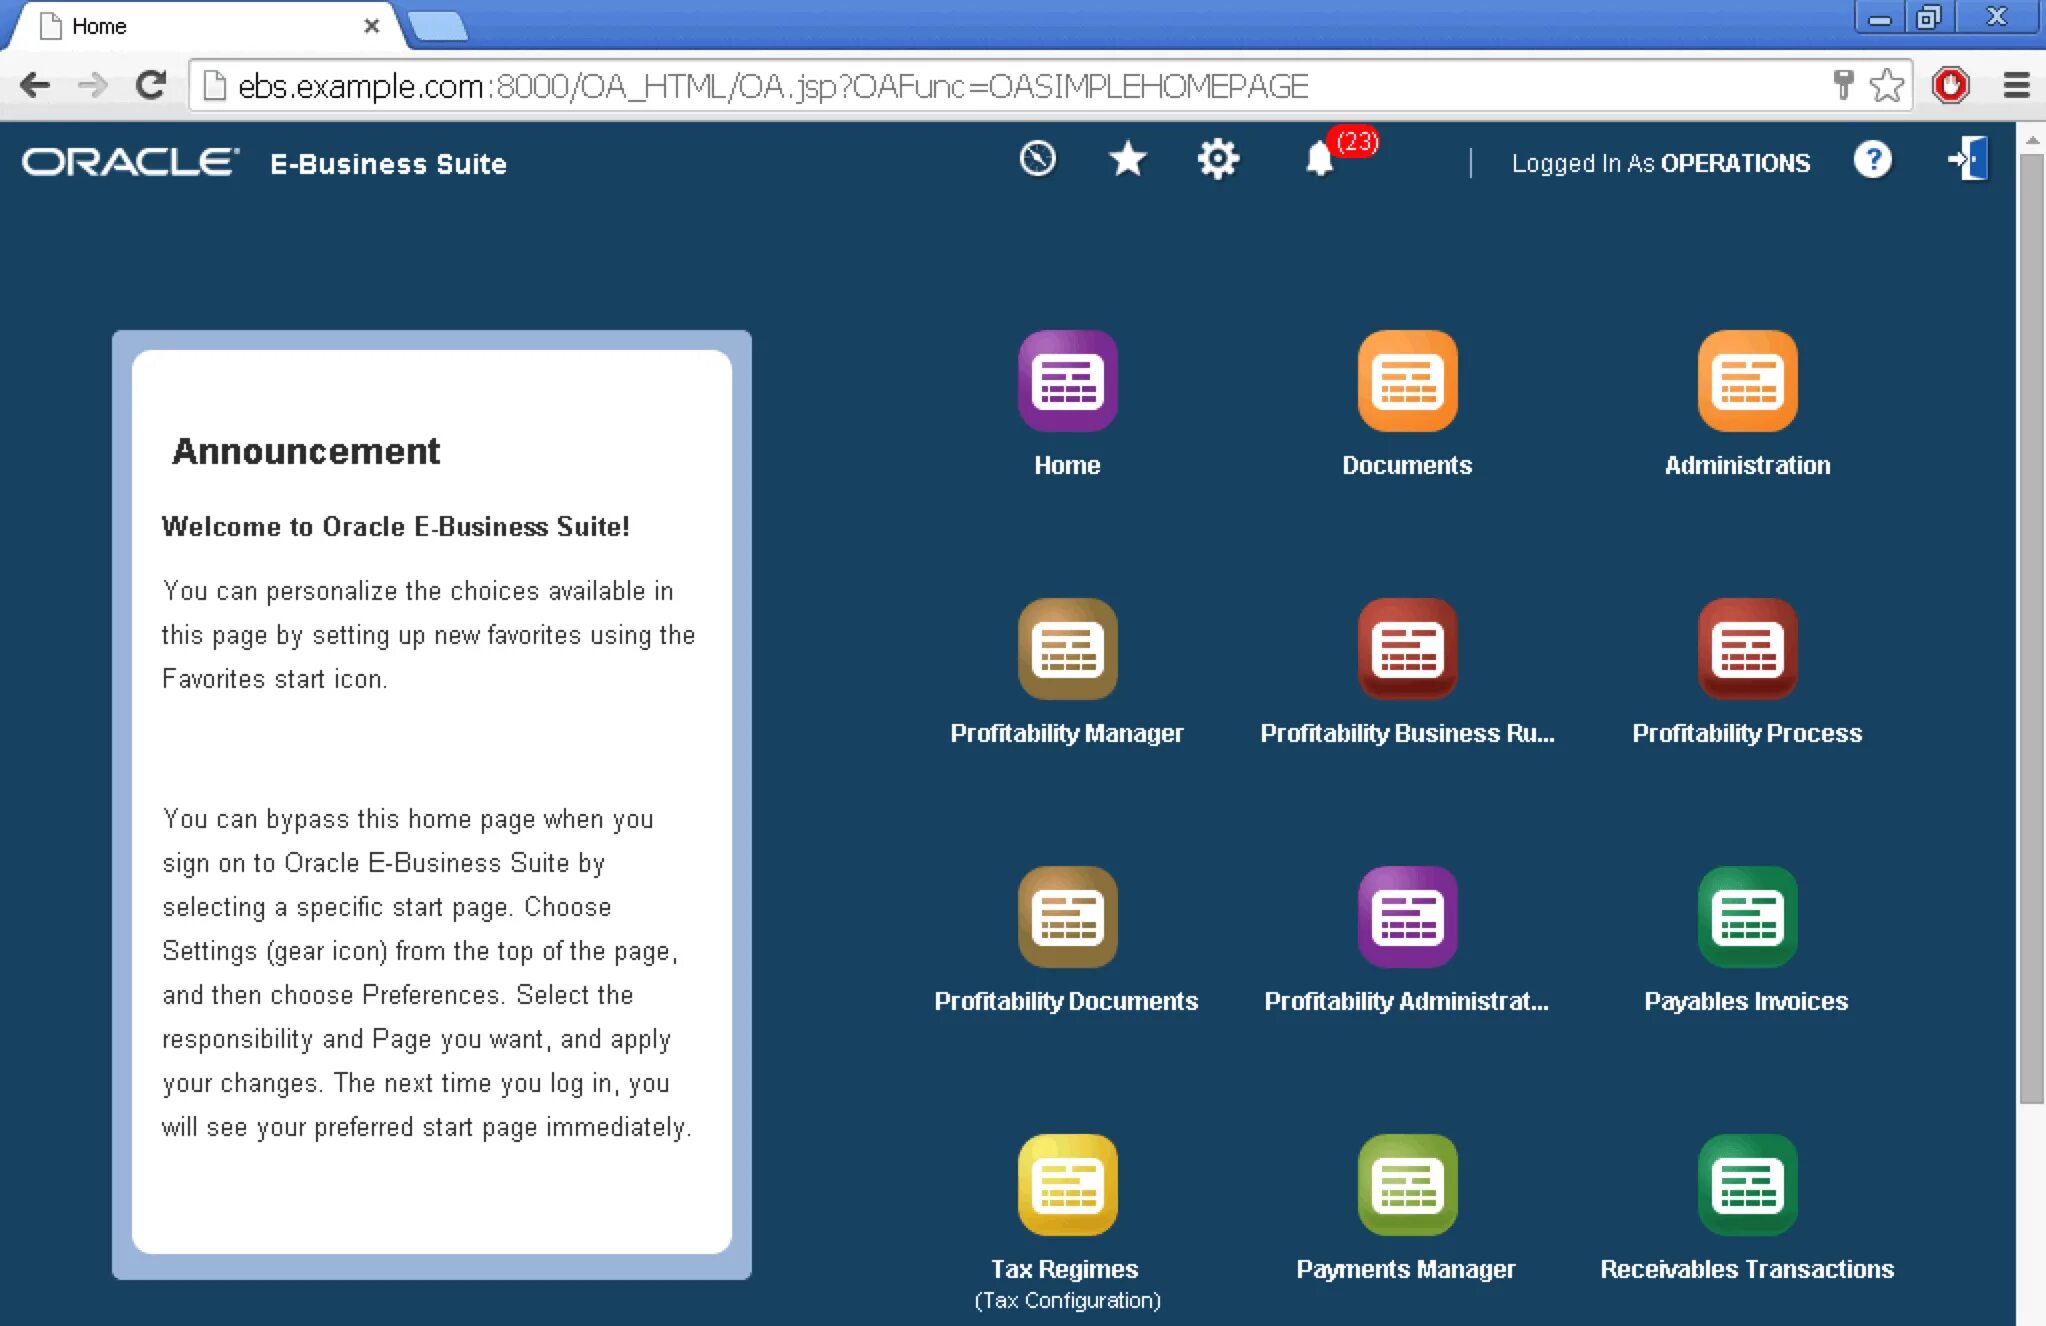This screenshot has width=2046, height=1326.
Task: Click the Payables Invoices green icon
Action: 1746,917
